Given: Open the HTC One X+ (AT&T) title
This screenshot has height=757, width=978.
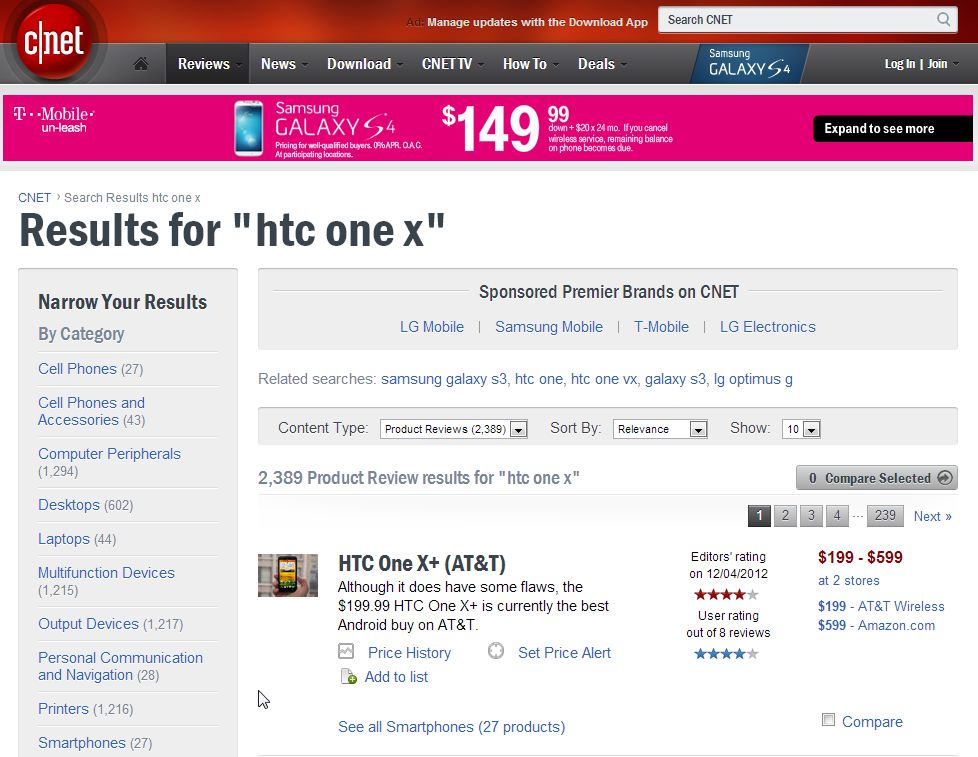Looking at the screenshot, I should [x=422, y=563].
